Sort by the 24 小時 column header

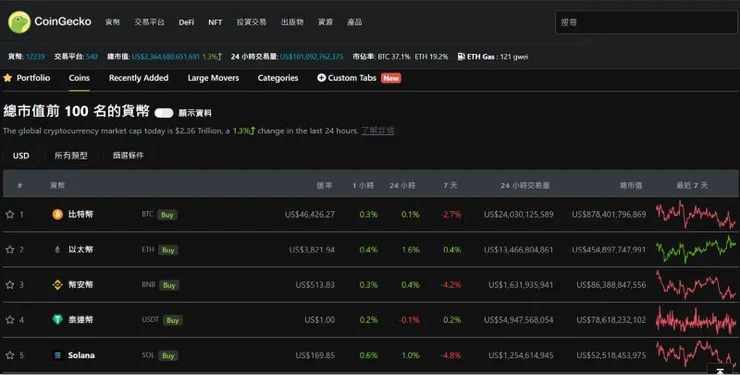403,185
